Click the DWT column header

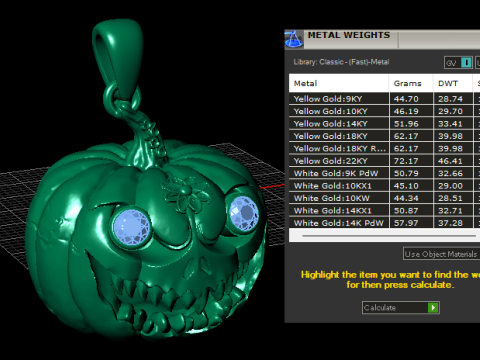click(x=453, y=83)
